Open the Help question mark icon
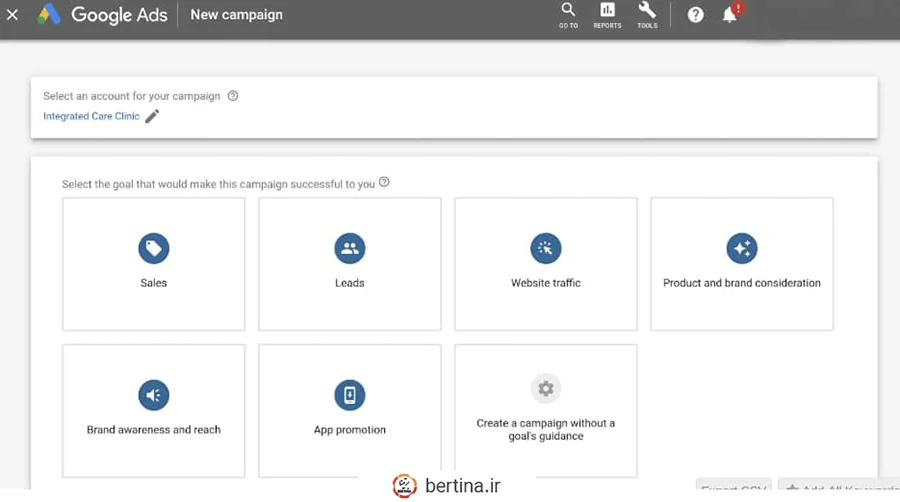Screen dimensions: 900x502 tap(696, 15)
